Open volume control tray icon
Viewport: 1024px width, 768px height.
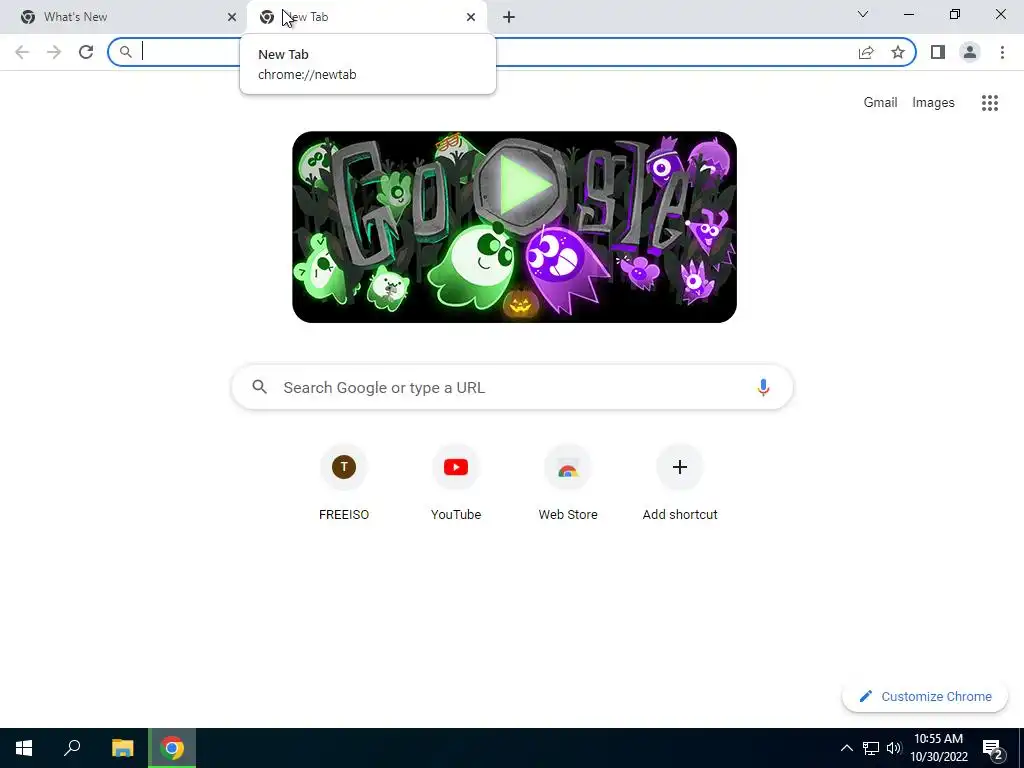pyautogui.click(x=894, y=748)
